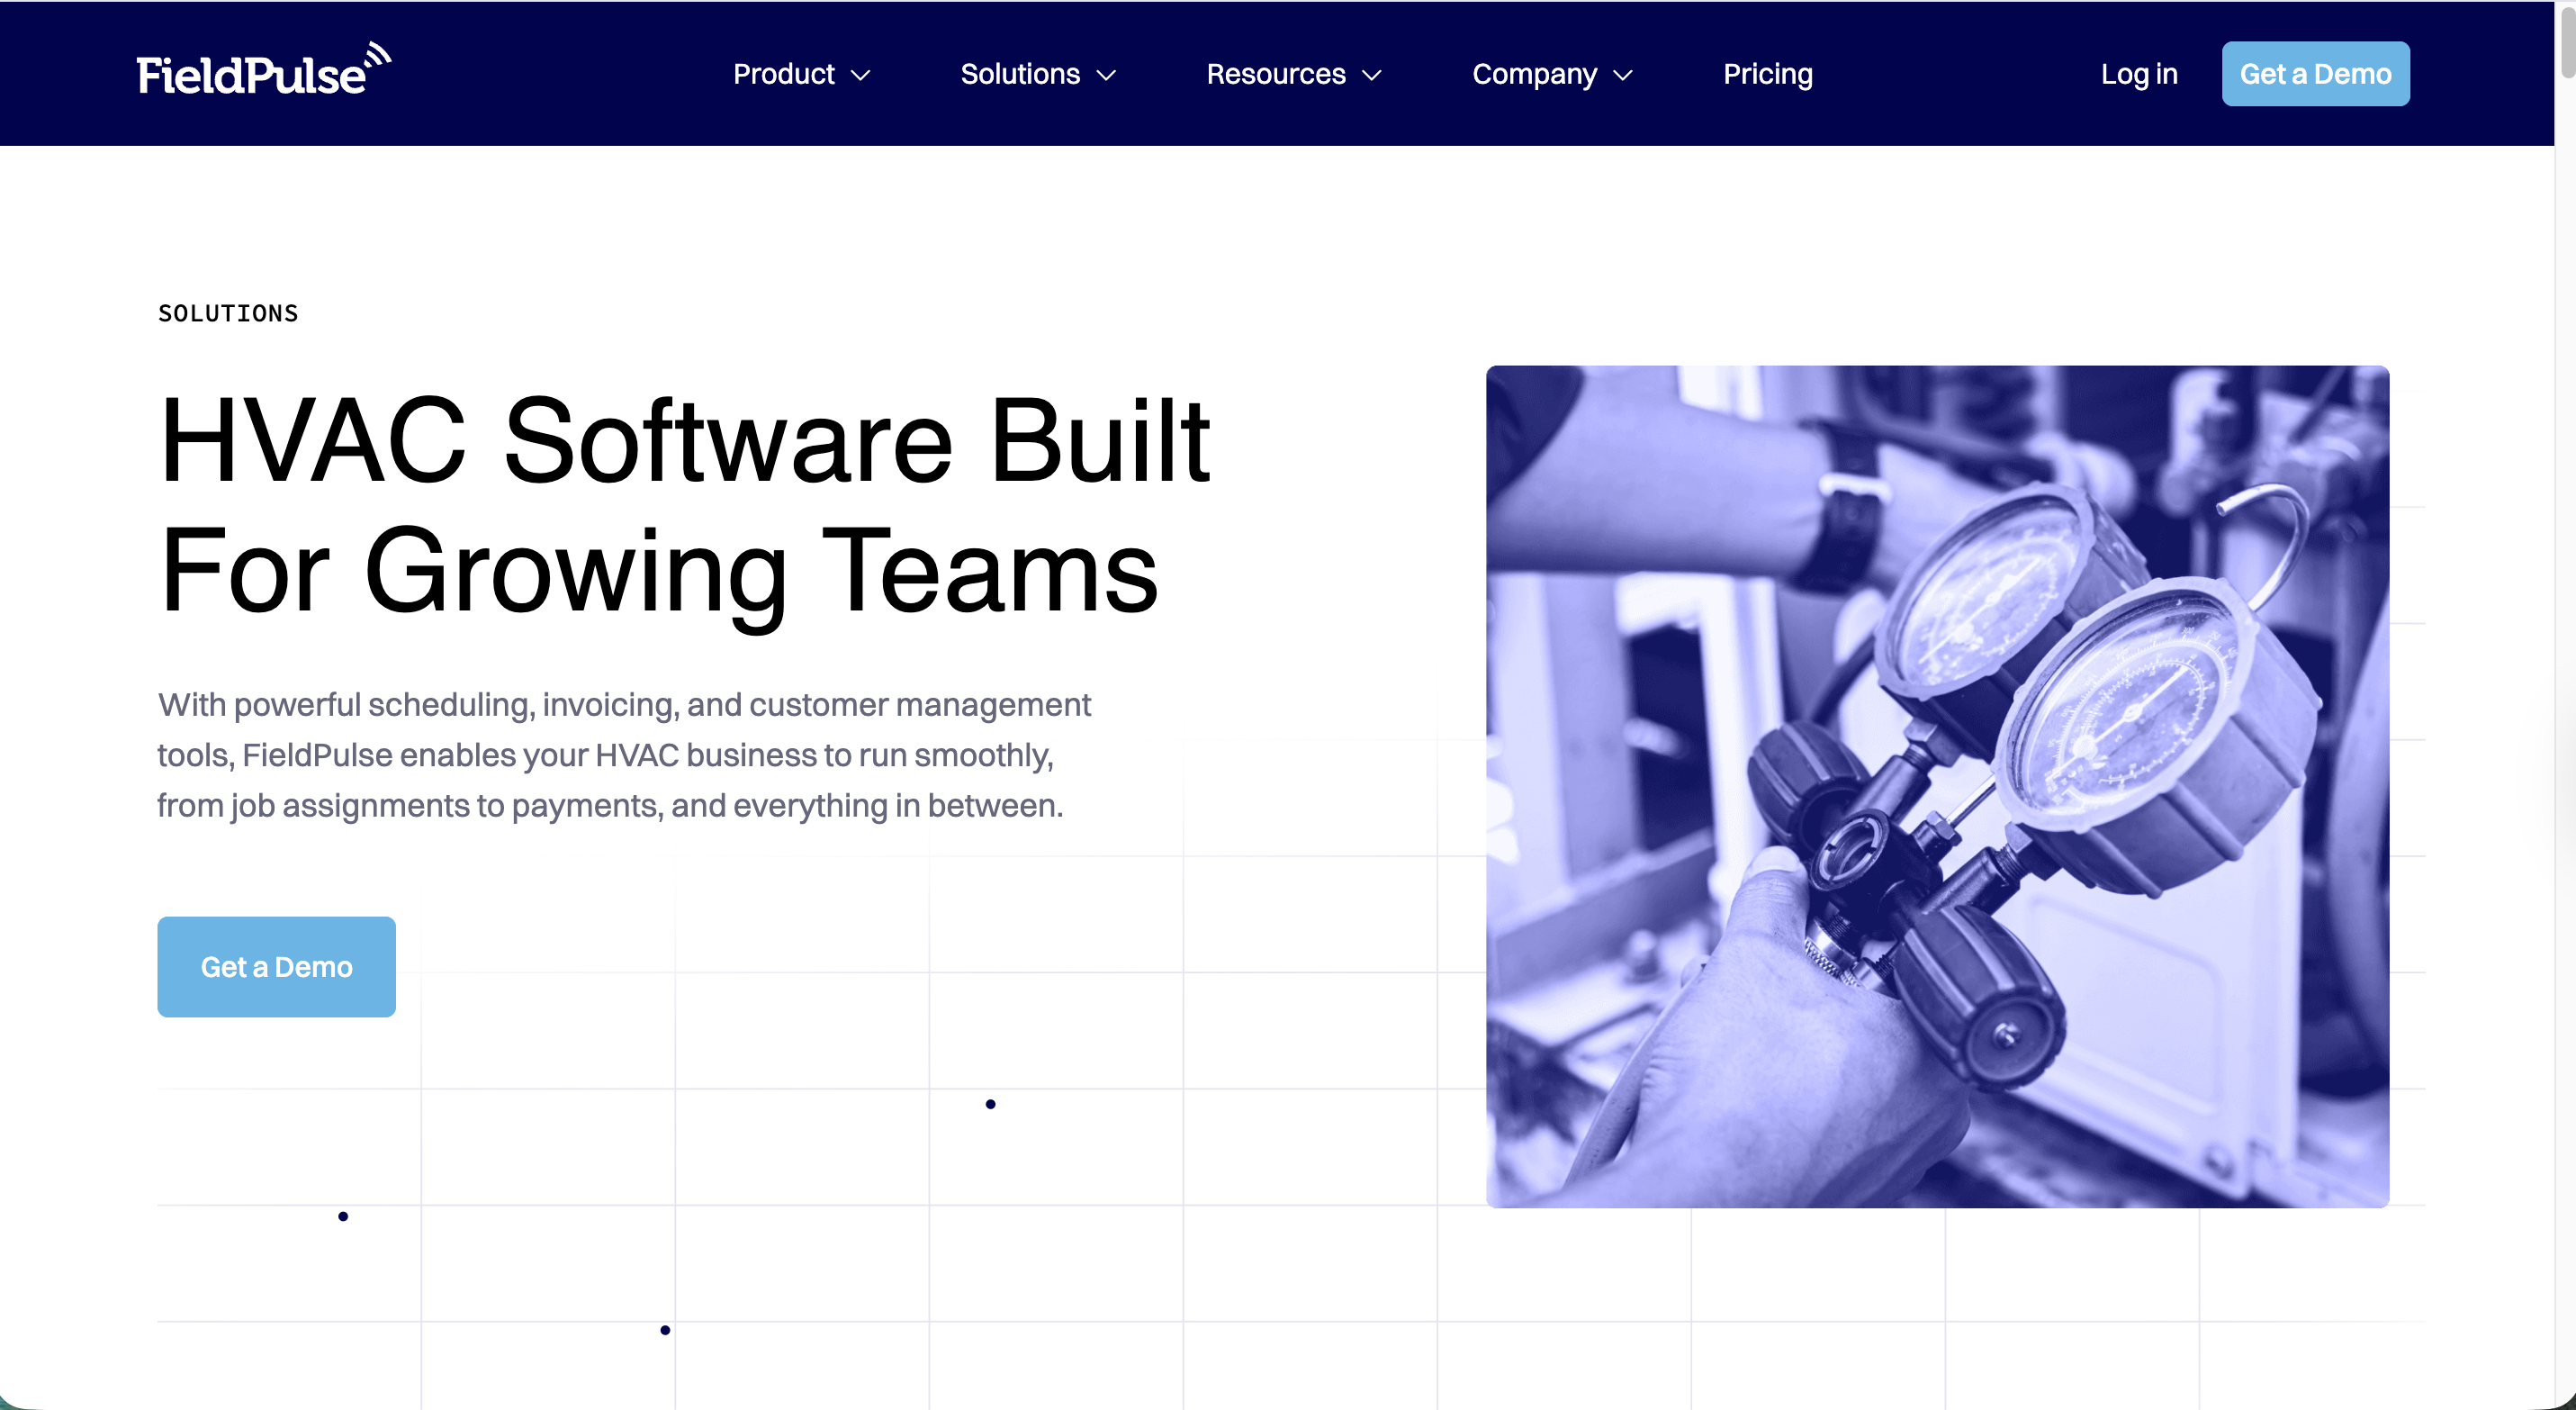The height and width of the screenshot is (1410, 2576).
Task: Expand the Solutions dropdown chevron
Action: click(x=1106, y=75)
